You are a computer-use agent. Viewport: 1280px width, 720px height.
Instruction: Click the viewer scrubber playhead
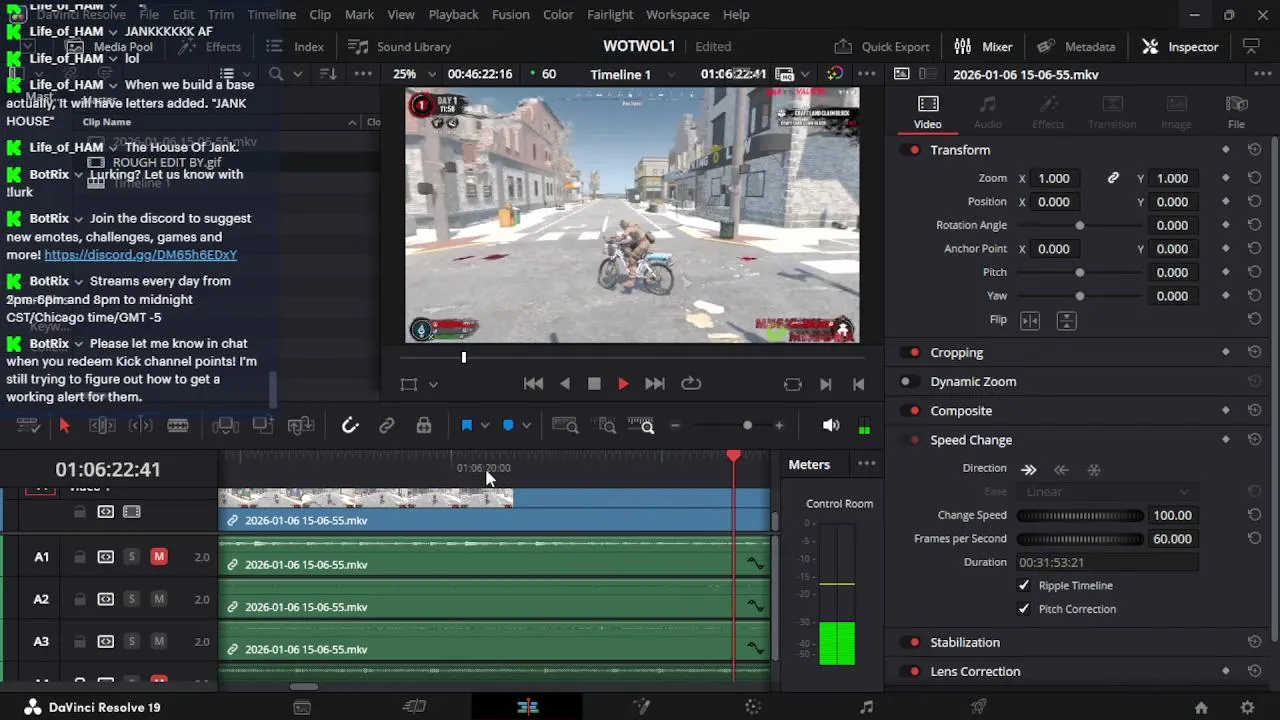[x=463, y=357]
